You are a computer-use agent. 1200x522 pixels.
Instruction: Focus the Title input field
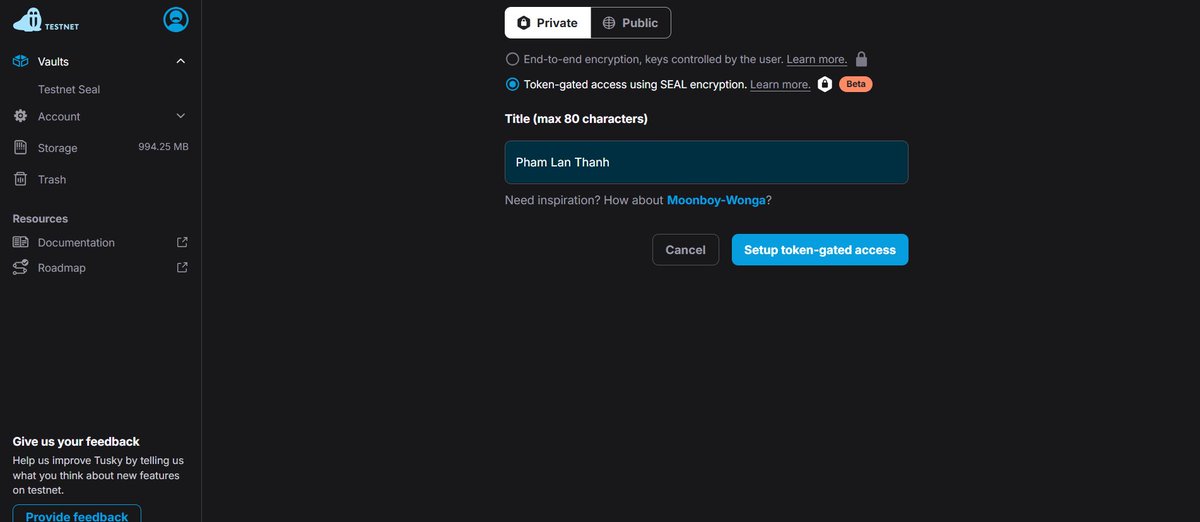click(x=706, y=162)
